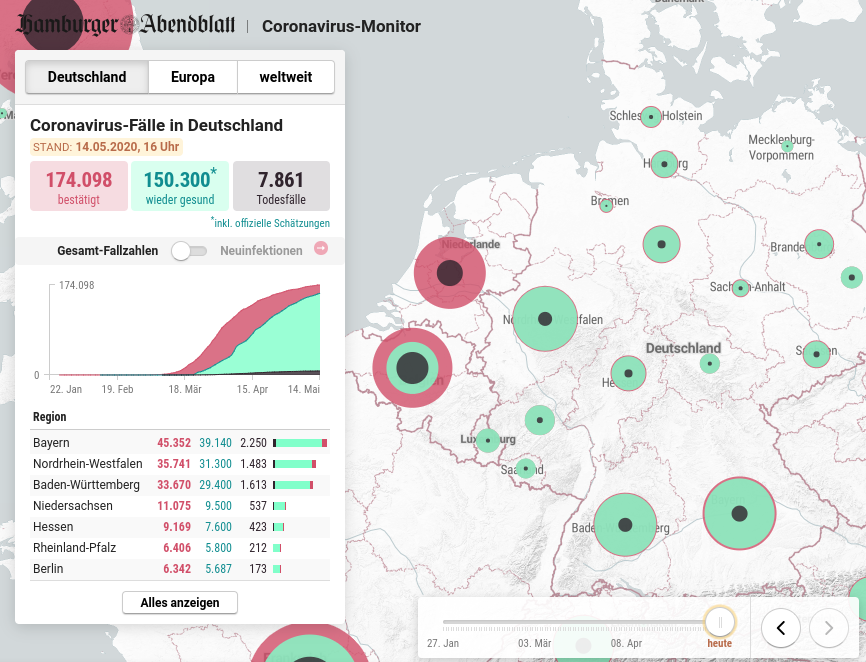Click the Hamburger Abendblatt logo

pyautogui.click(x=127, y=26)
